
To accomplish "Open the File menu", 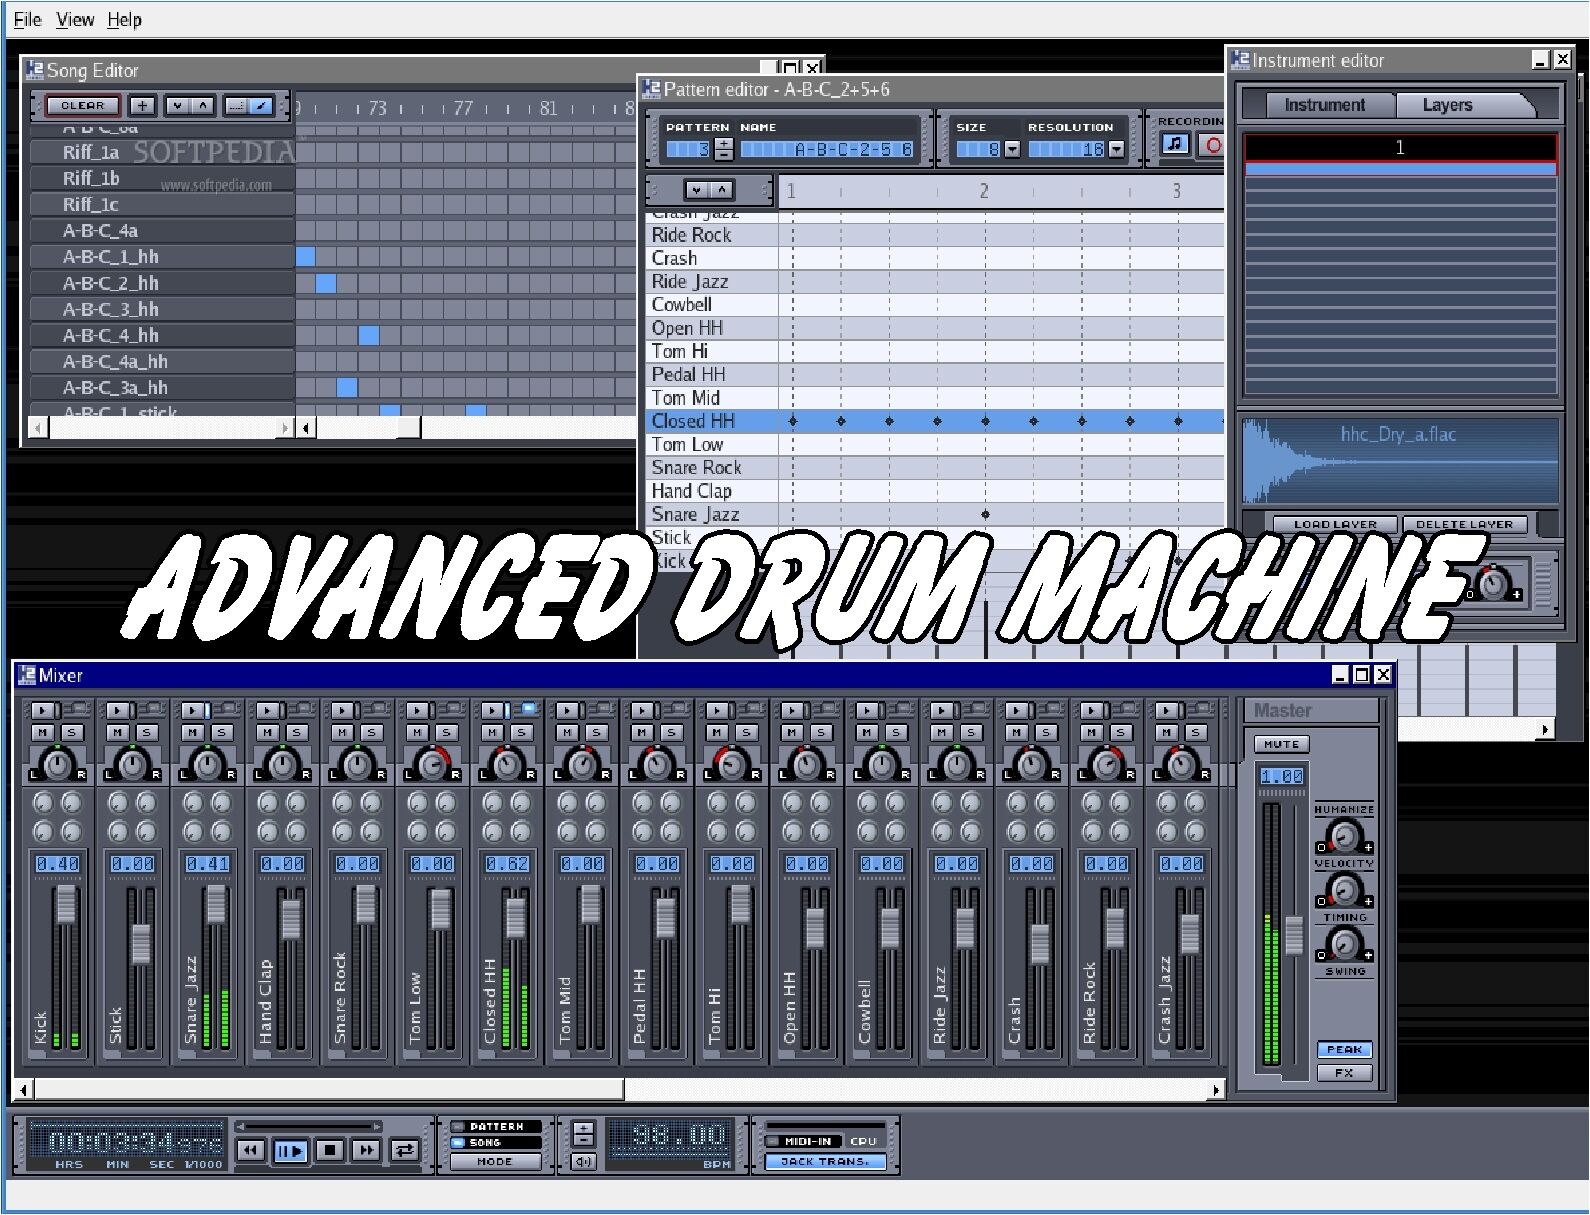I will pyautogui.click(x=27, y=20).
